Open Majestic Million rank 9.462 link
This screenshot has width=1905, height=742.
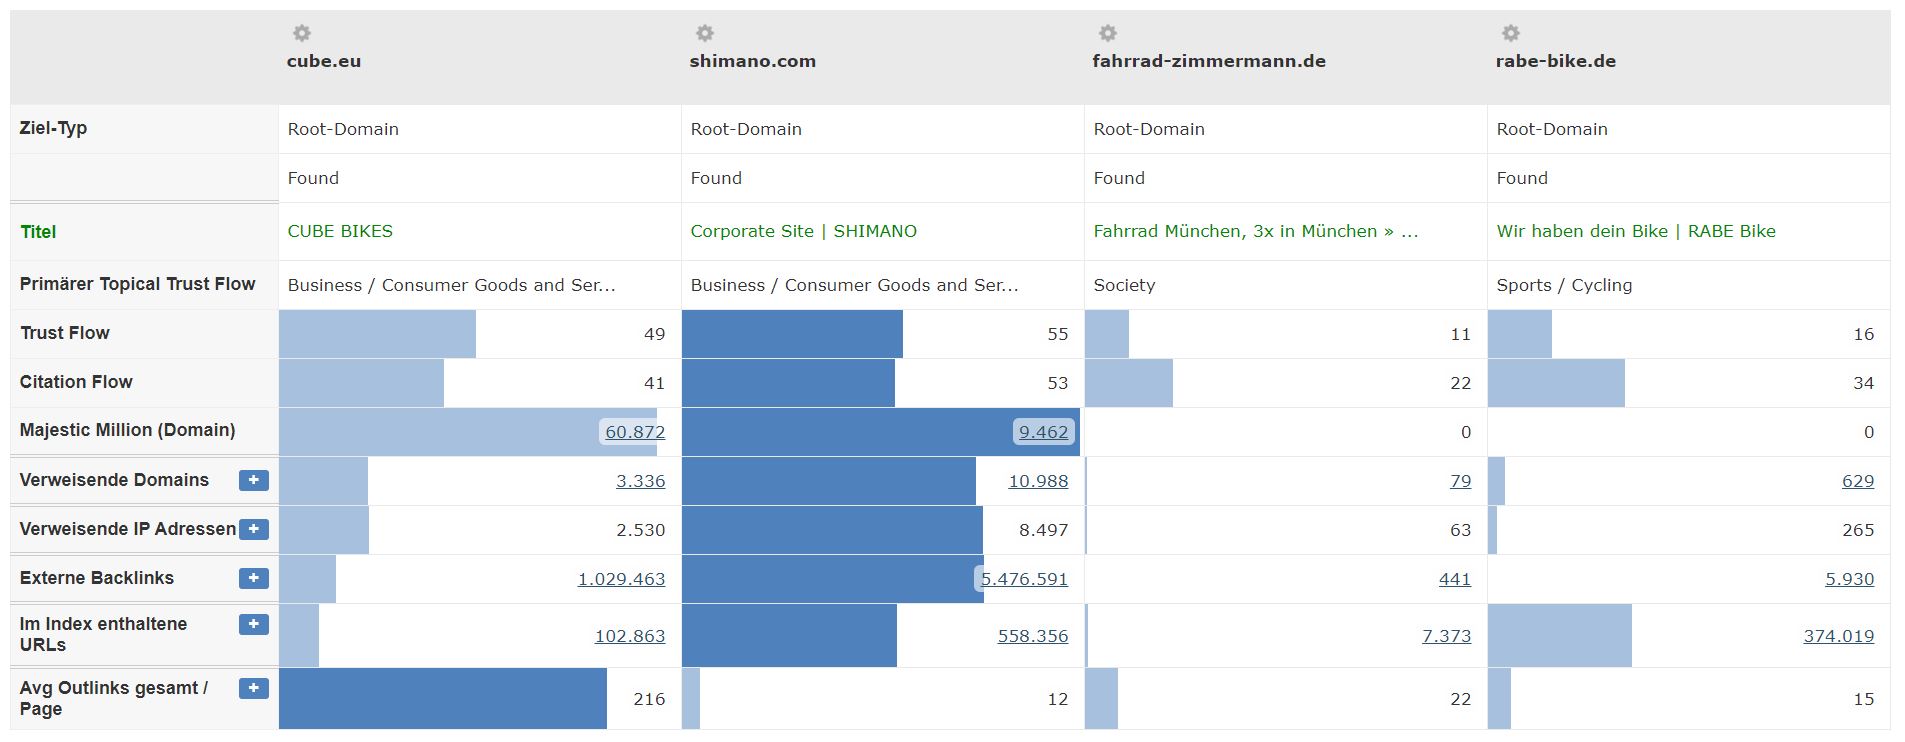1043,432
